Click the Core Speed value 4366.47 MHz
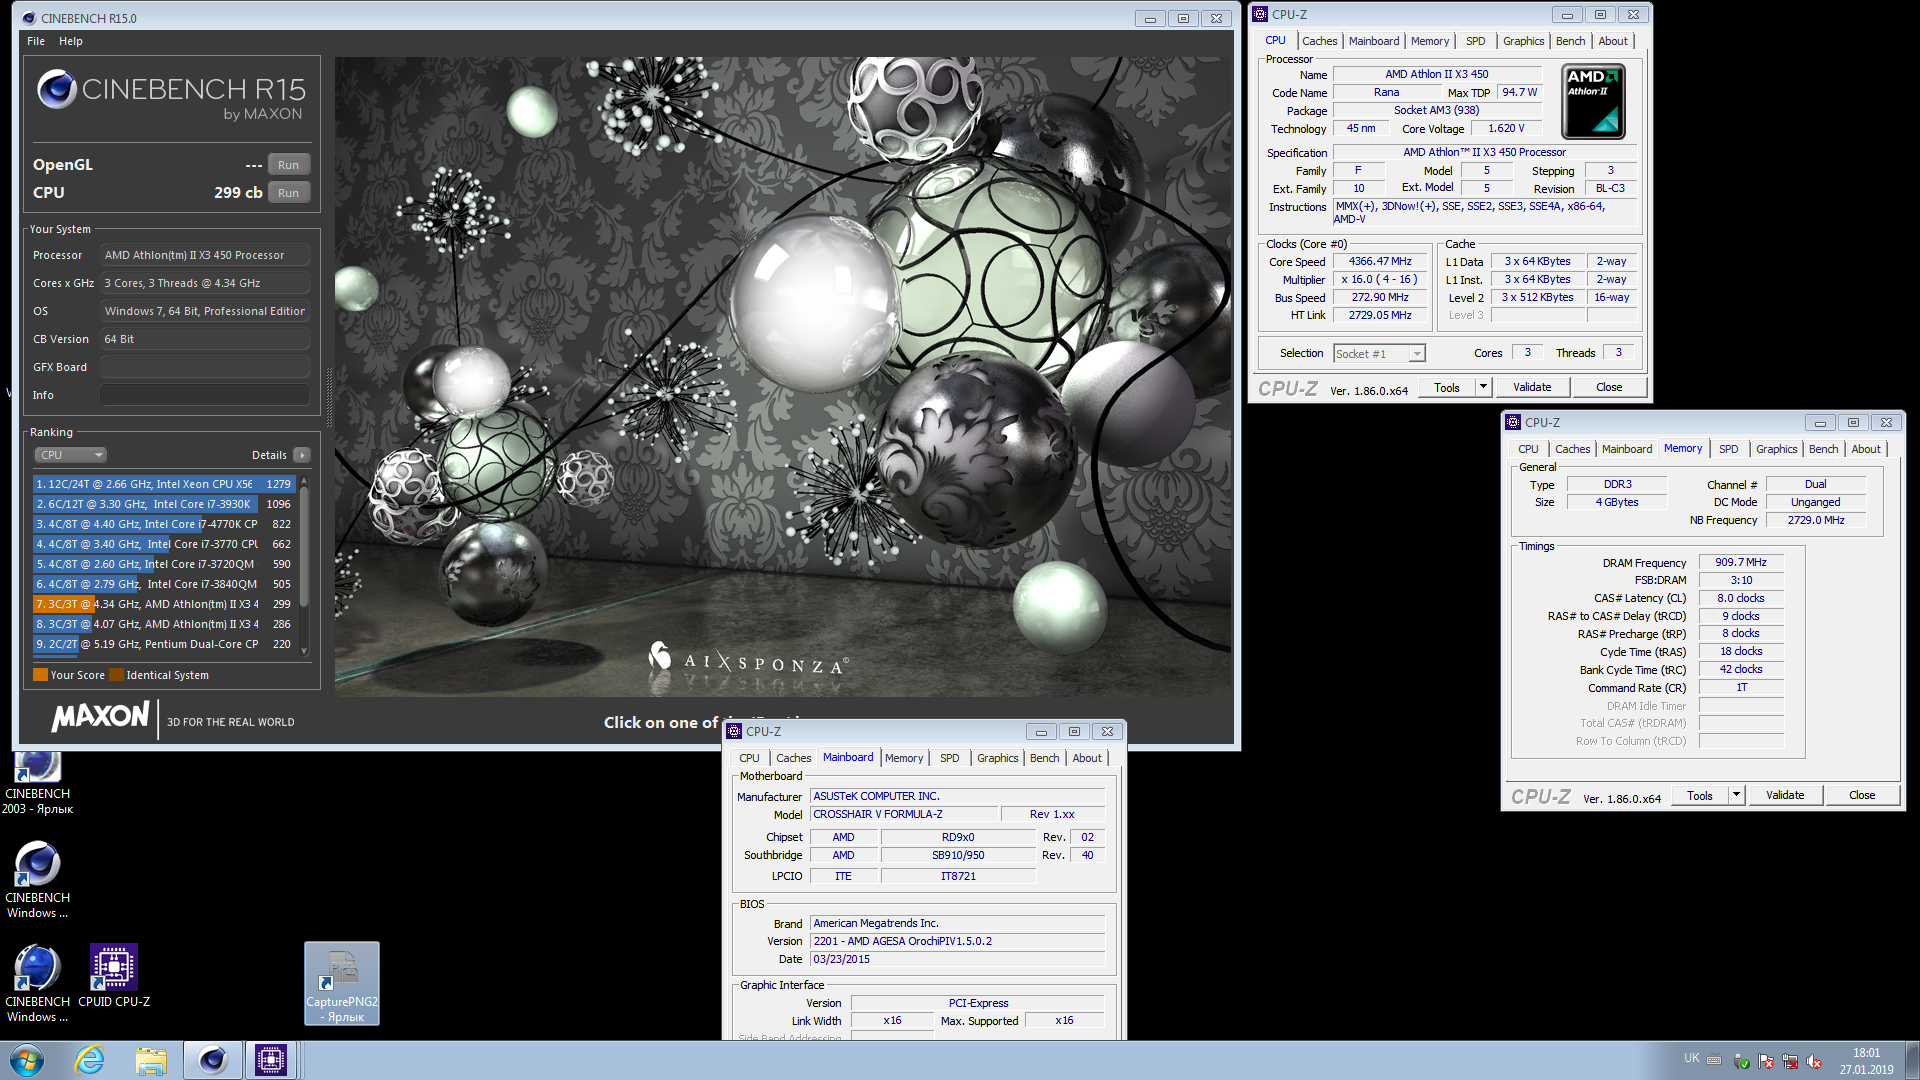Viewport: 1920px width, 1080px height. click(1380, 261)
